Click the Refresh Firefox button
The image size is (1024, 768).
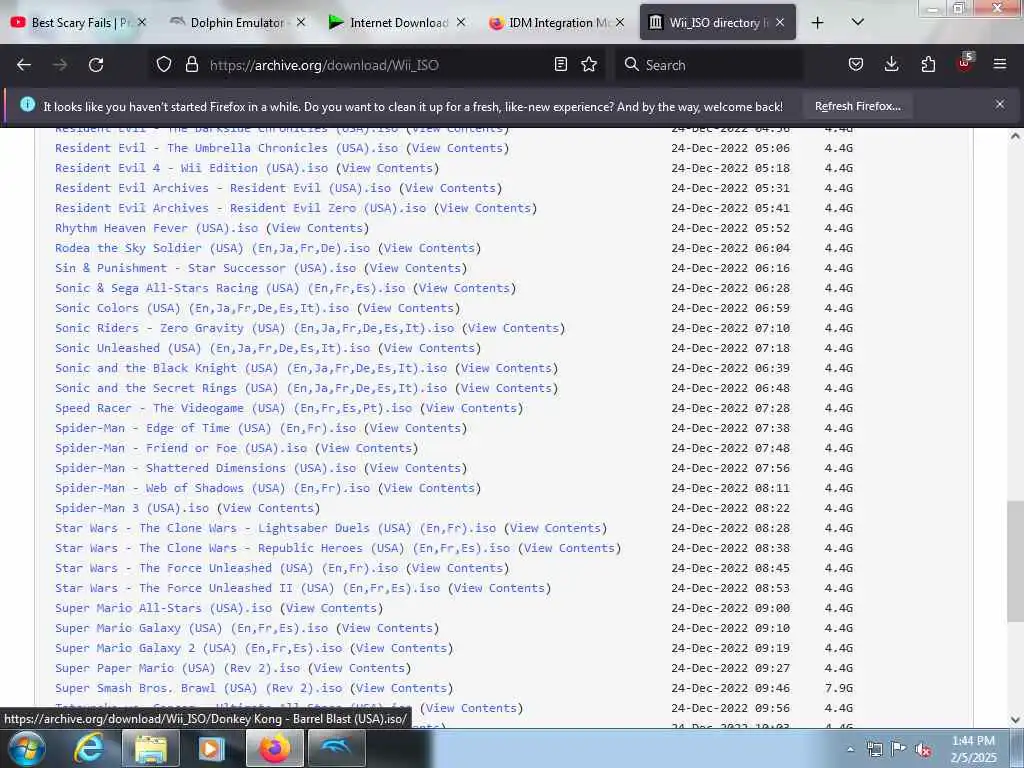pyautogui.click(x=857, y=106)
